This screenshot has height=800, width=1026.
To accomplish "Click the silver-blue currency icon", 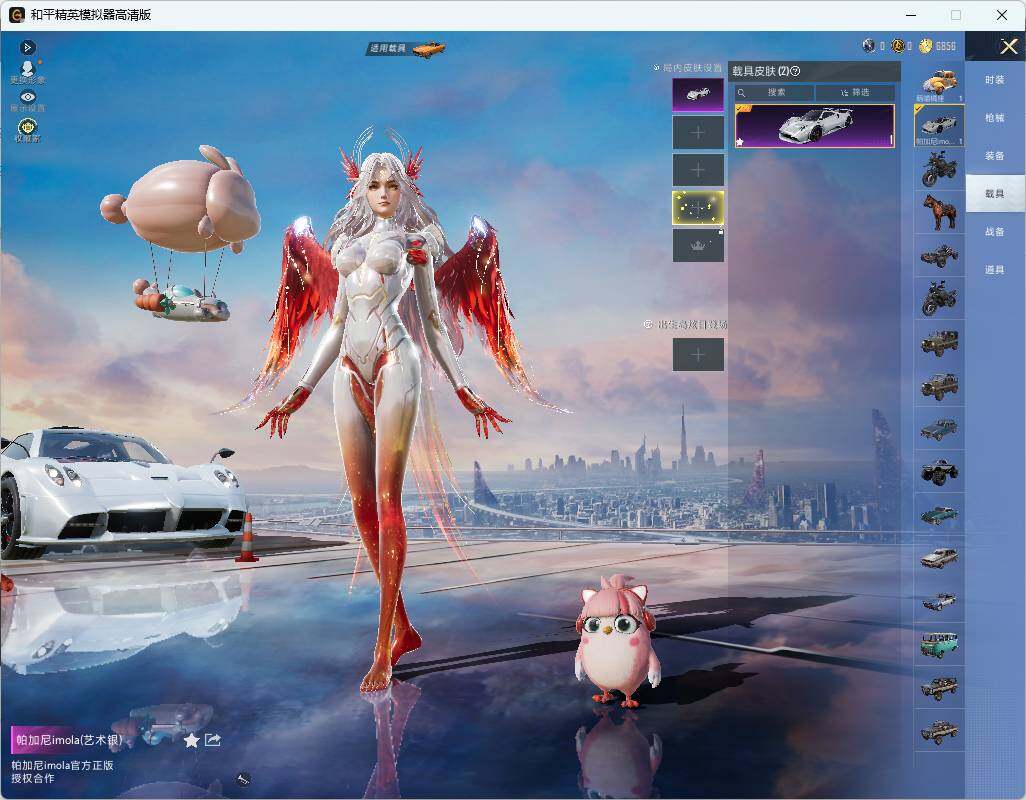I will click(x=869, y=46).
